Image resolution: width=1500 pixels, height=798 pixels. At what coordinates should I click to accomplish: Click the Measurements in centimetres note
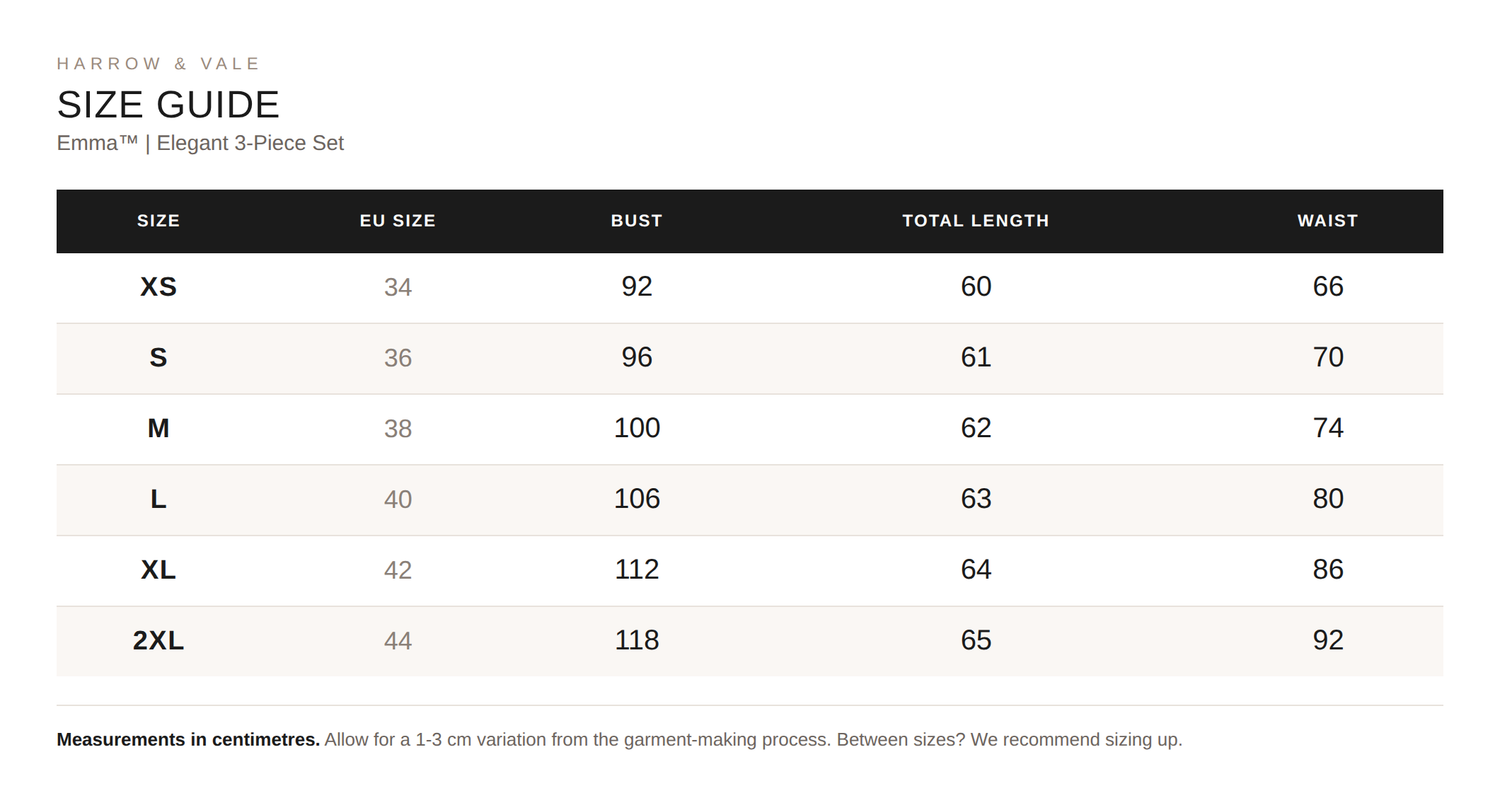click(x=188, y=740)
